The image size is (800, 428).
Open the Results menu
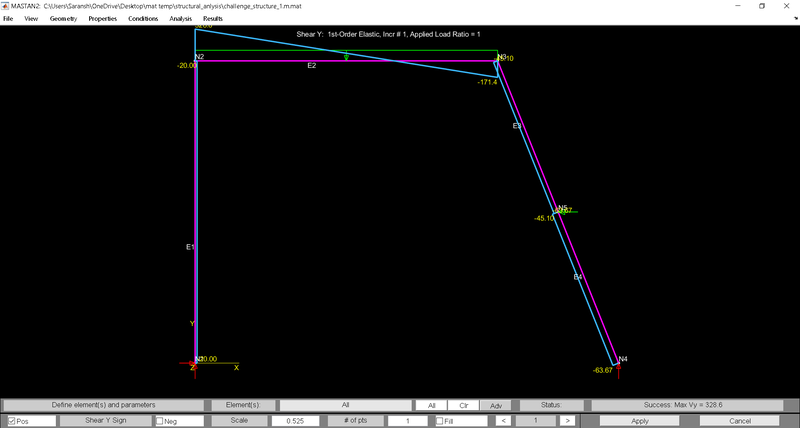point(213,19)
